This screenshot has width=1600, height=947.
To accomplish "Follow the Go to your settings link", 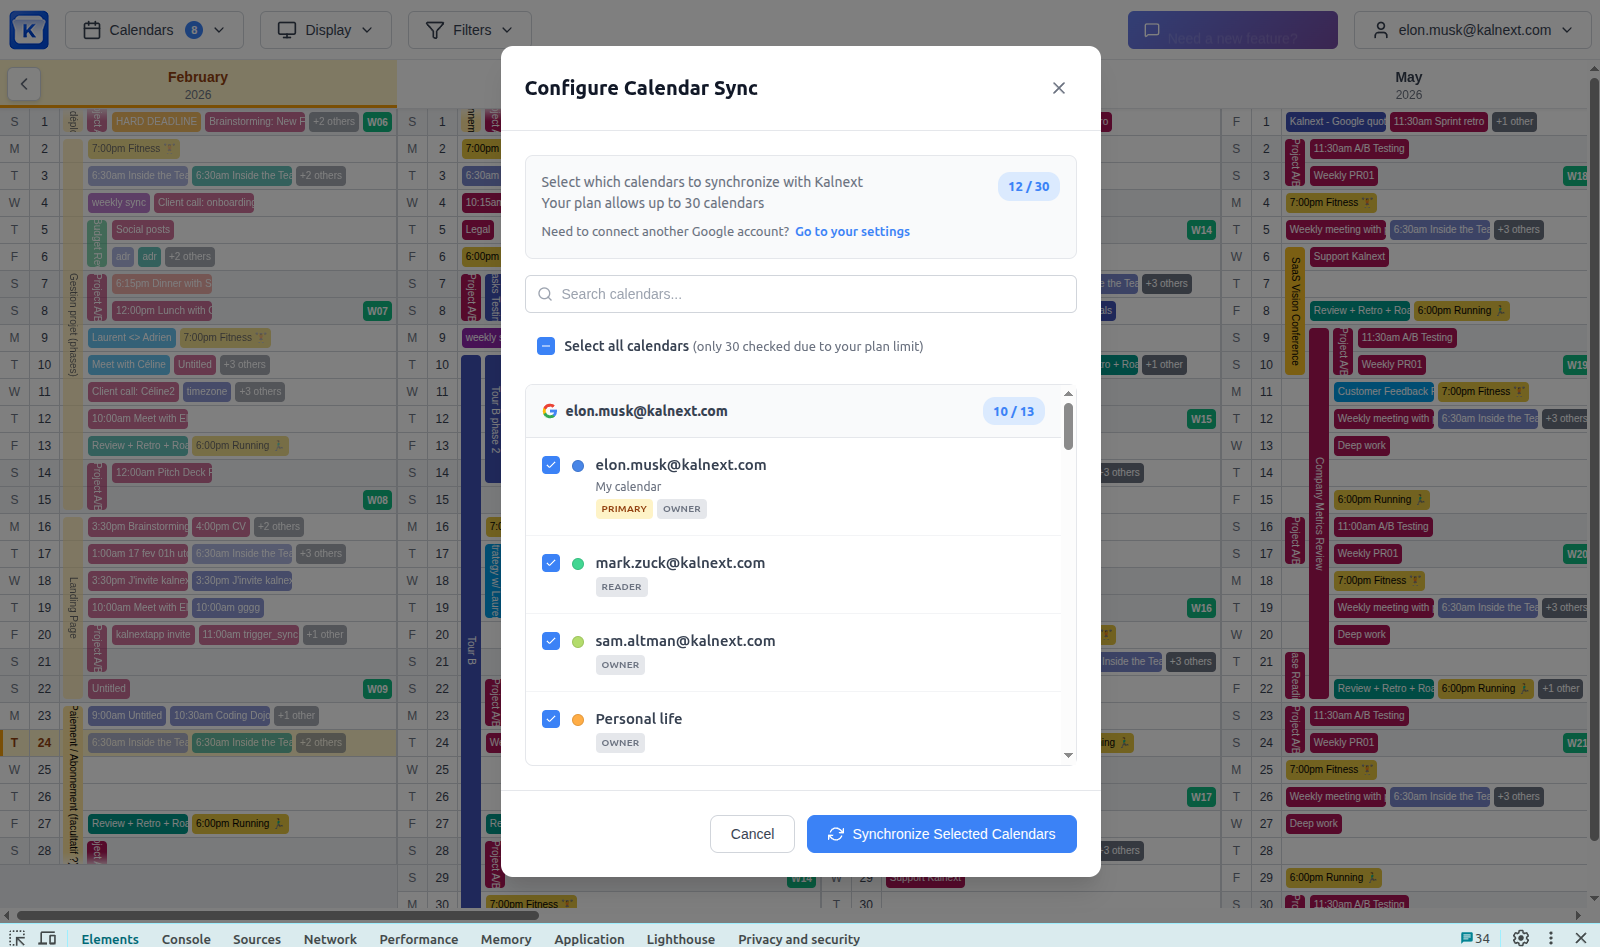I will point(852,232).
